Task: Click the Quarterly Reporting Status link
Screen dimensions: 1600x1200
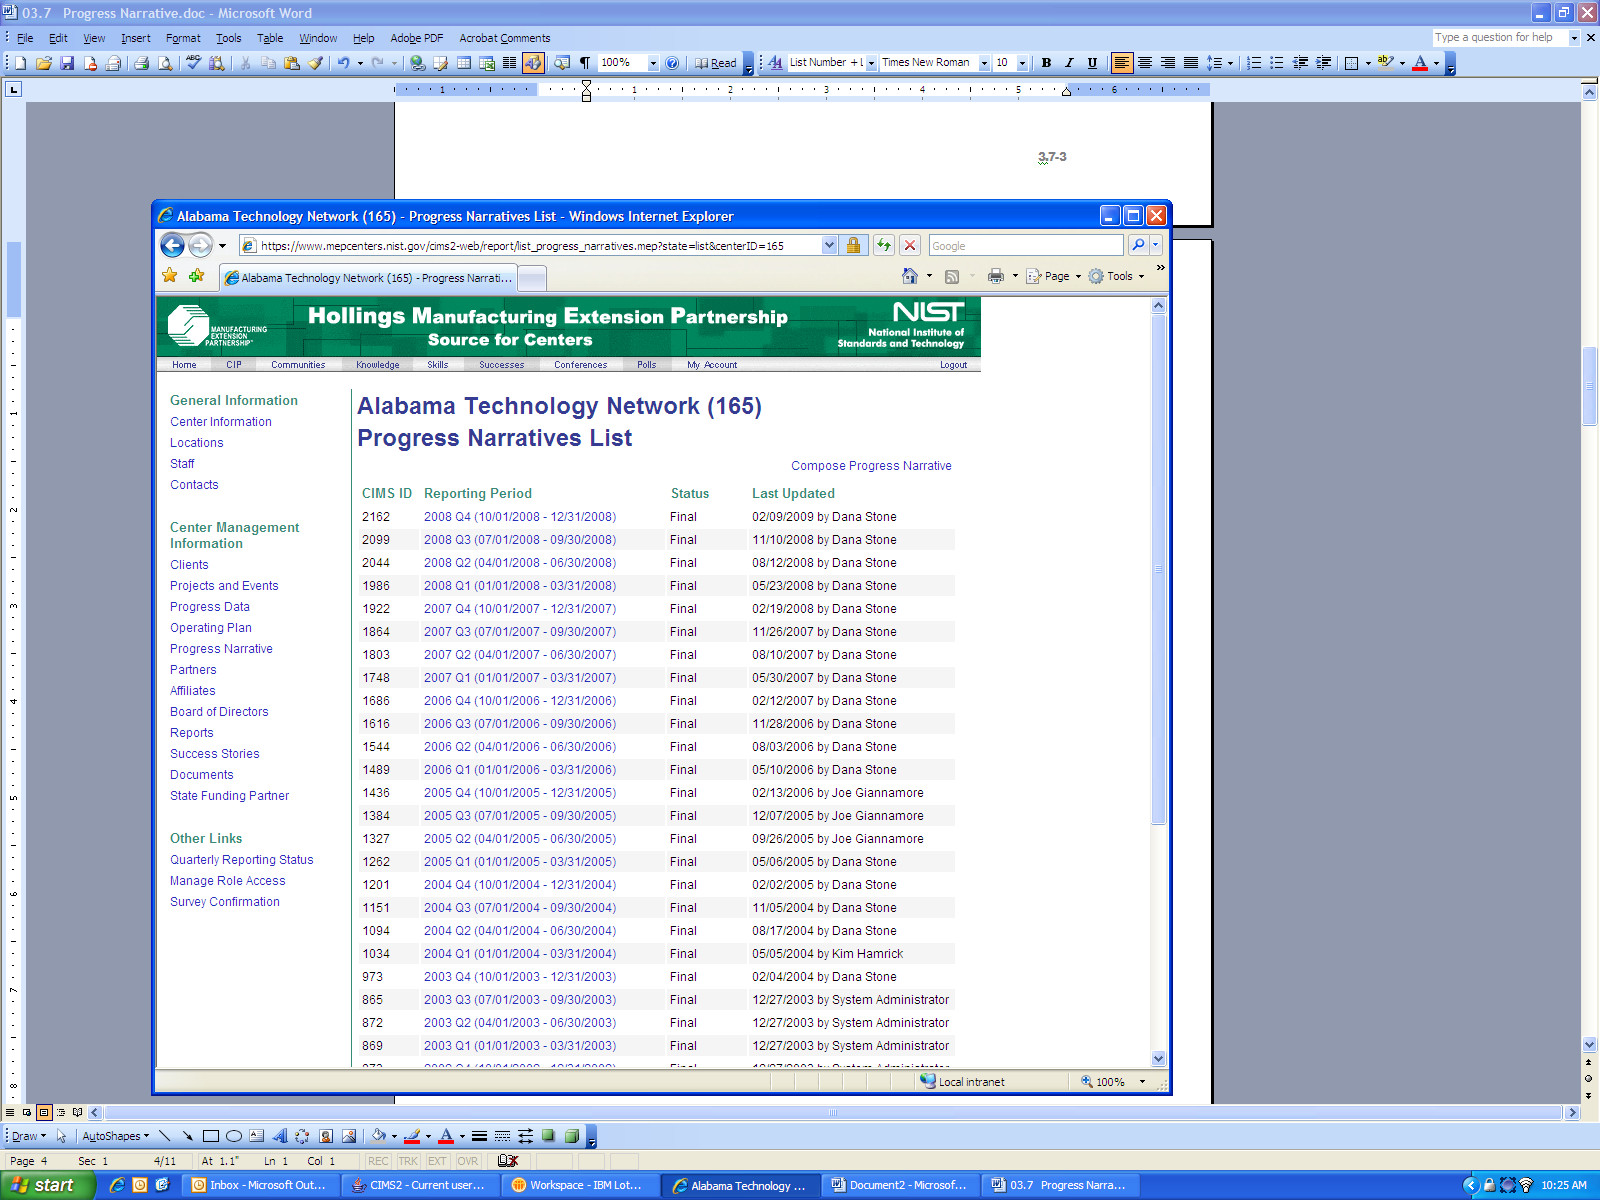Action: coord(242,860)
